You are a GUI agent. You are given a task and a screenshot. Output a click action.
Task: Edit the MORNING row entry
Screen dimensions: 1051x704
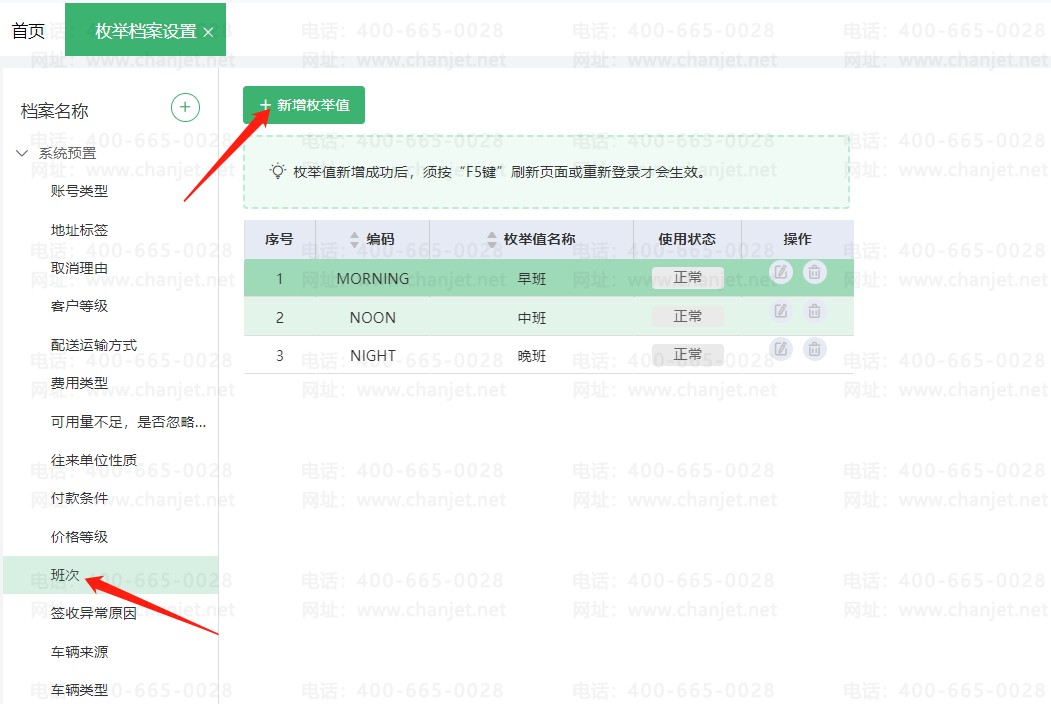pos(781,272)
